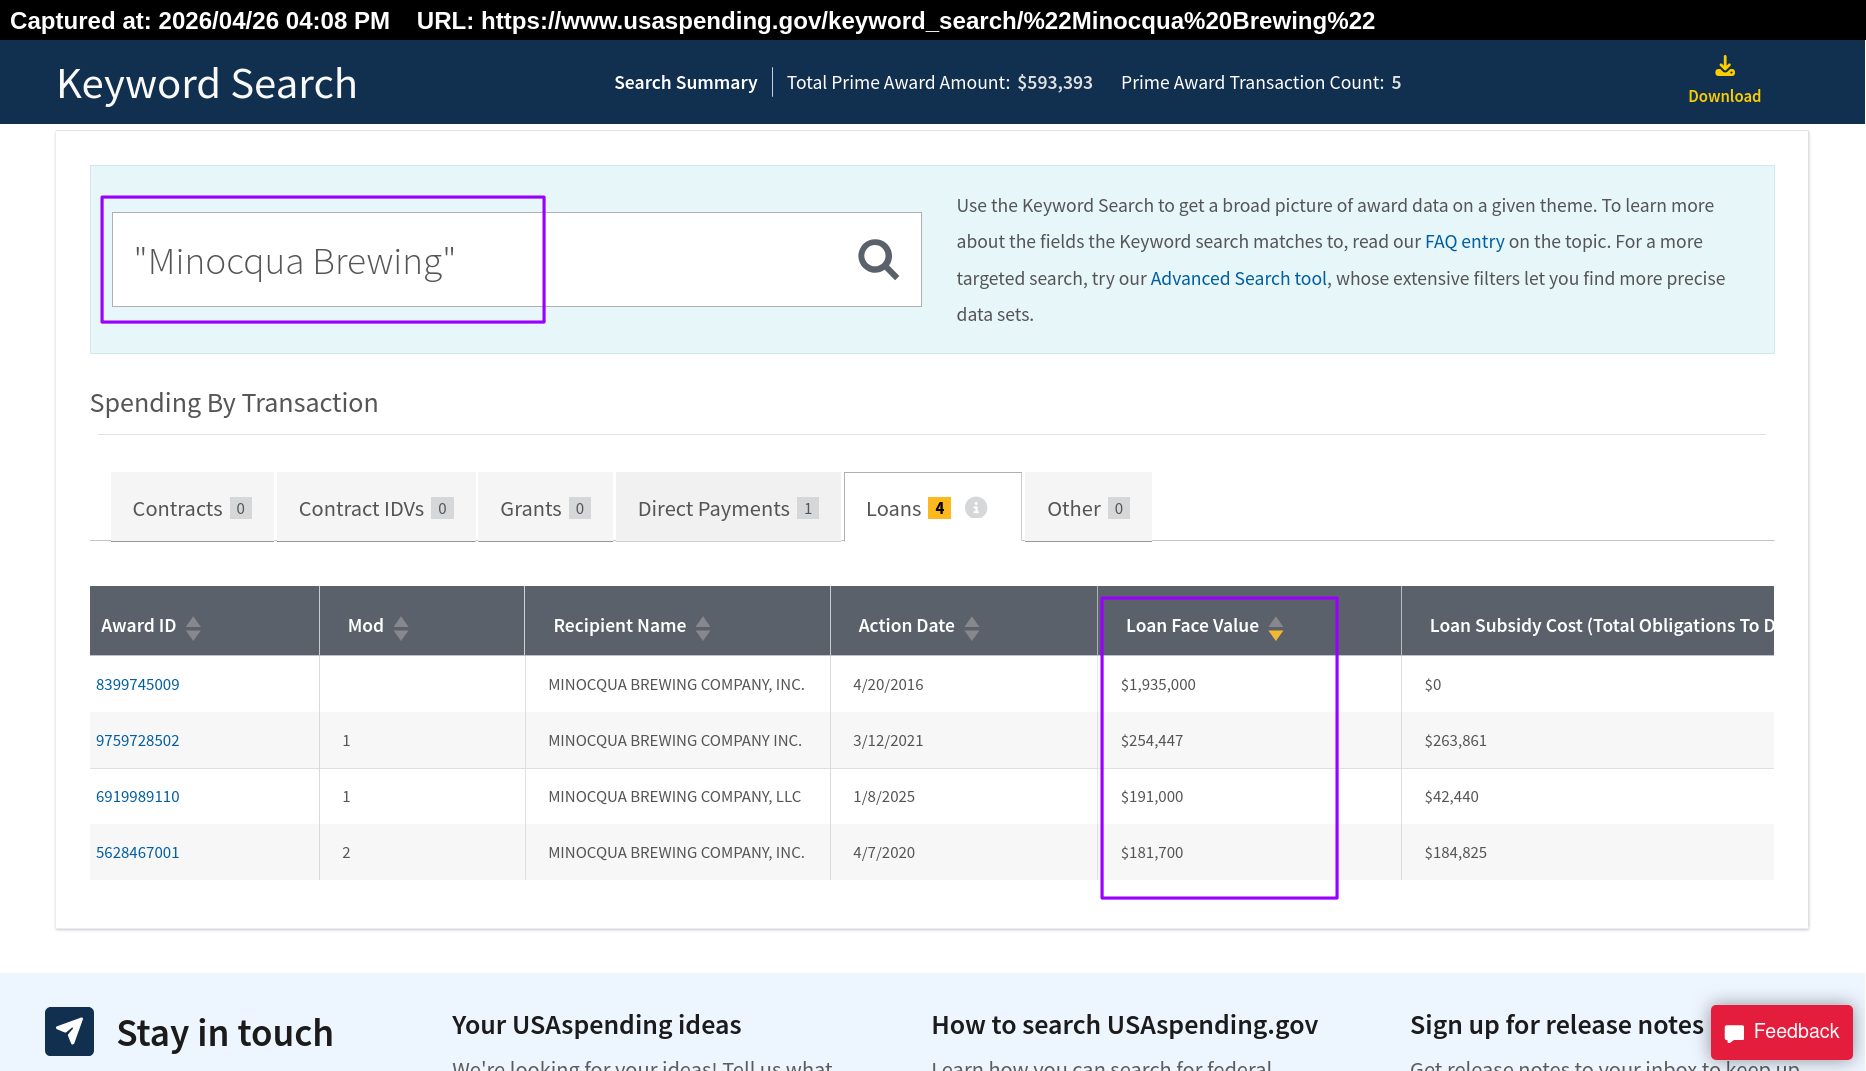
Task: Click the paper plane Stay in touch icon
Action: tap(69, 1031)
